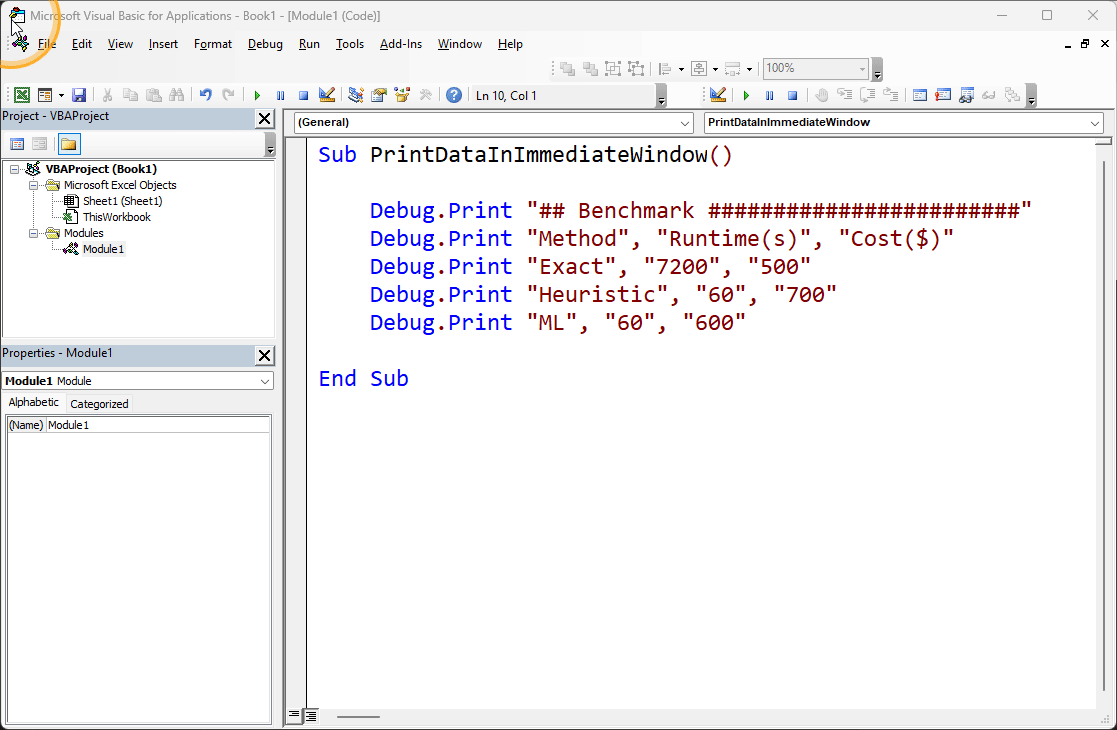Screen dimensions: 1117x730
Task: Click Reset in the Debug toolbar
Action: point(792,95)
